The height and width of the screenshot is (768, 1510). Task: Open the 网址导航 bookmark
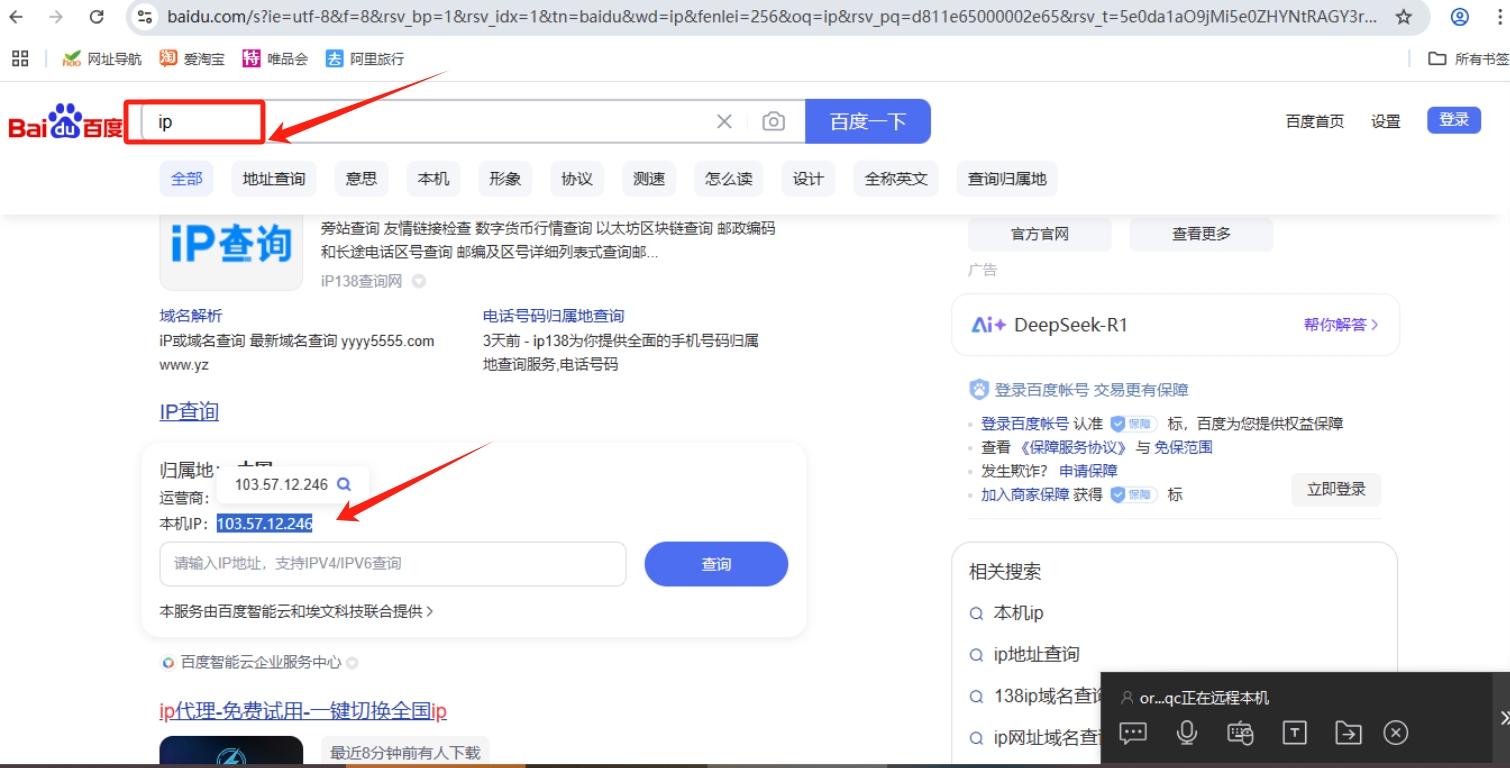[x=102, y=59]
